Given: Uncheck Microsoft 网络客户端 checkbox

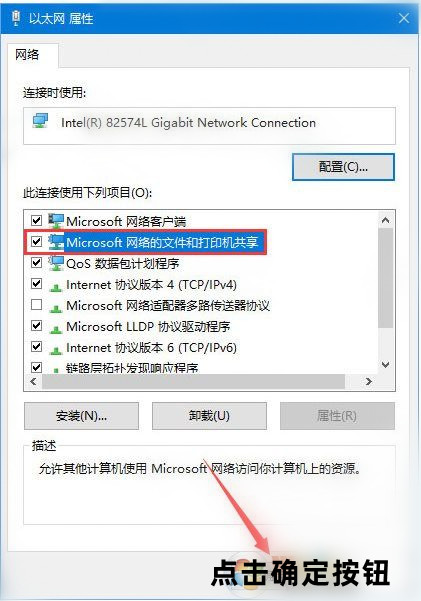Looking at the screenshot, I should (36, 221).
